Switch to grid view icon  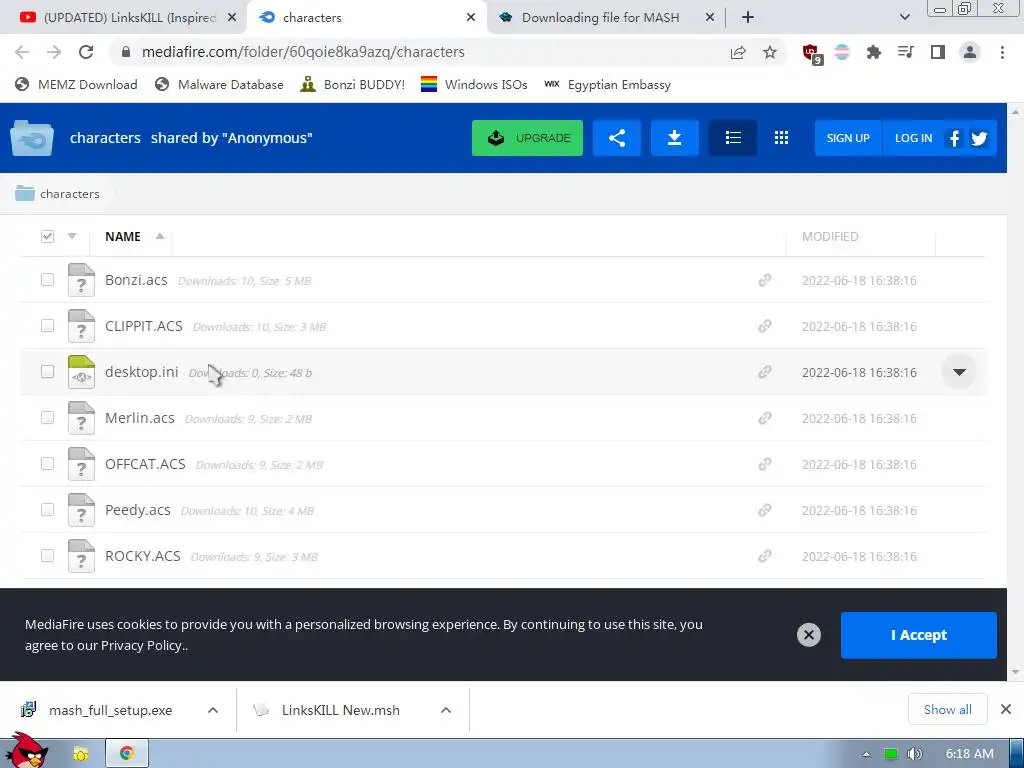[x=781, y=138]
